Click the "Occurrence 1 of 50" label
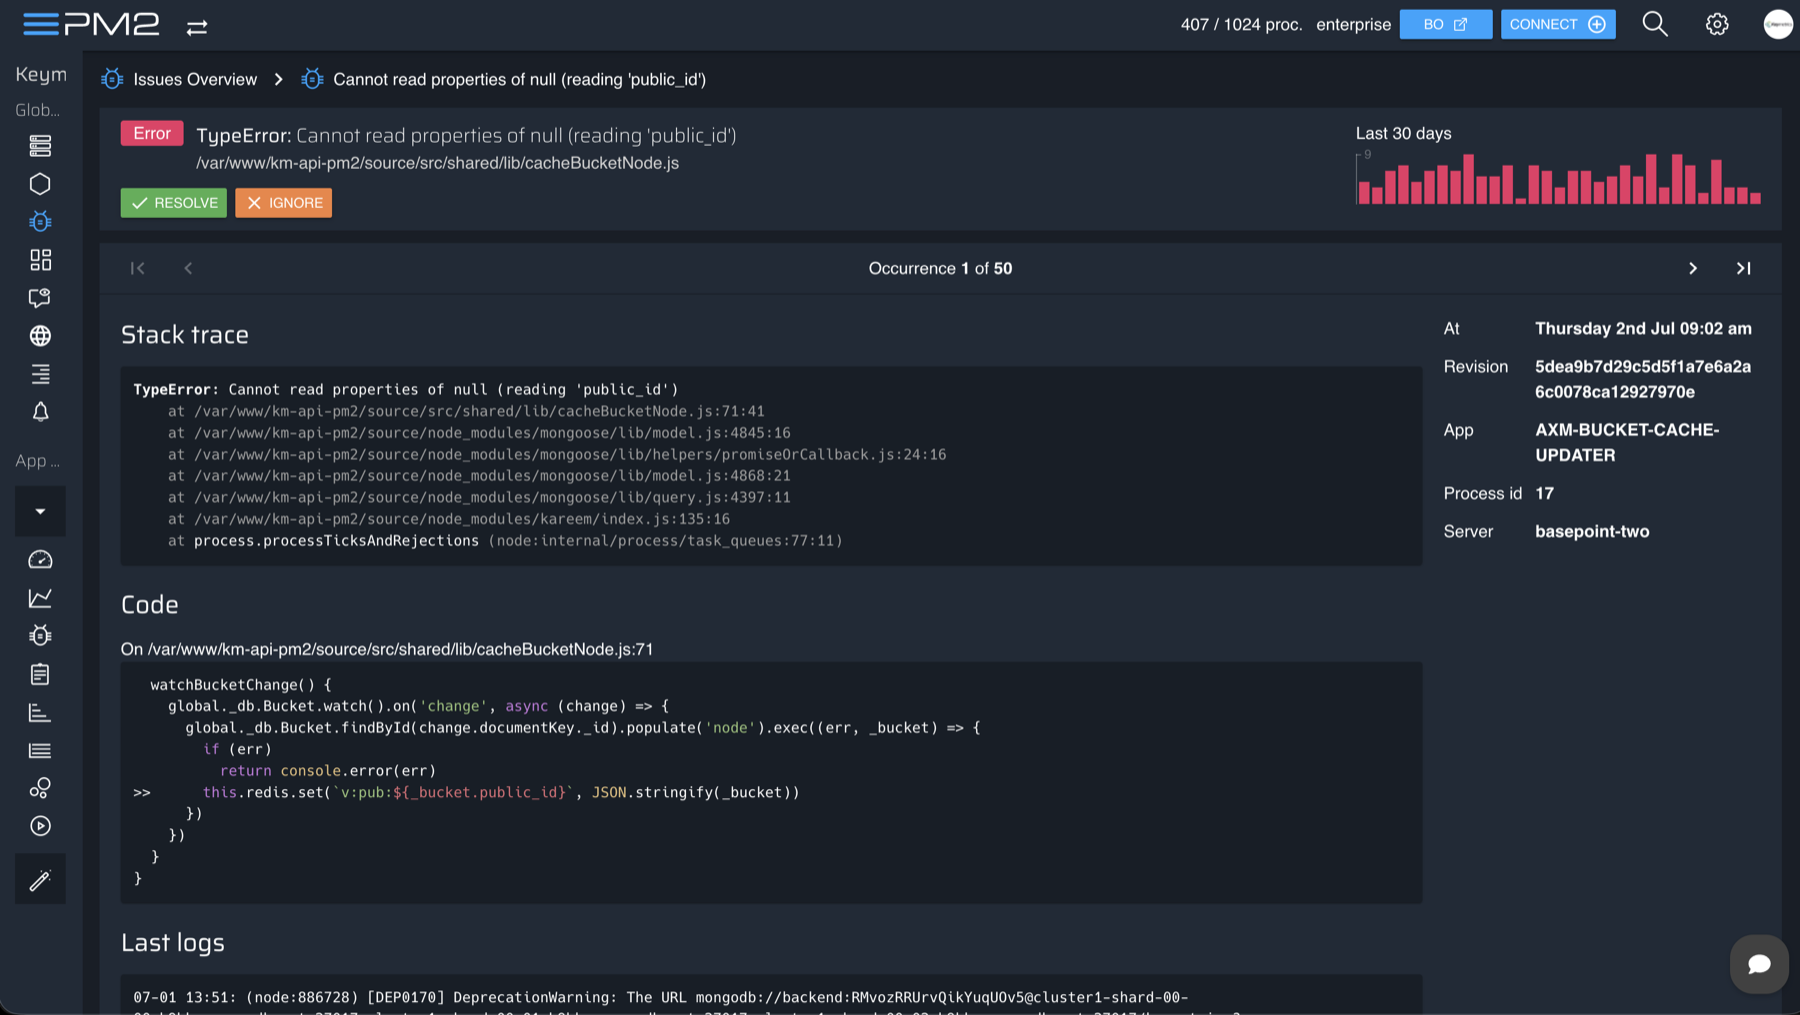Image resolution: width=1800 pixels, height=1015 pixels. point(940,268)
